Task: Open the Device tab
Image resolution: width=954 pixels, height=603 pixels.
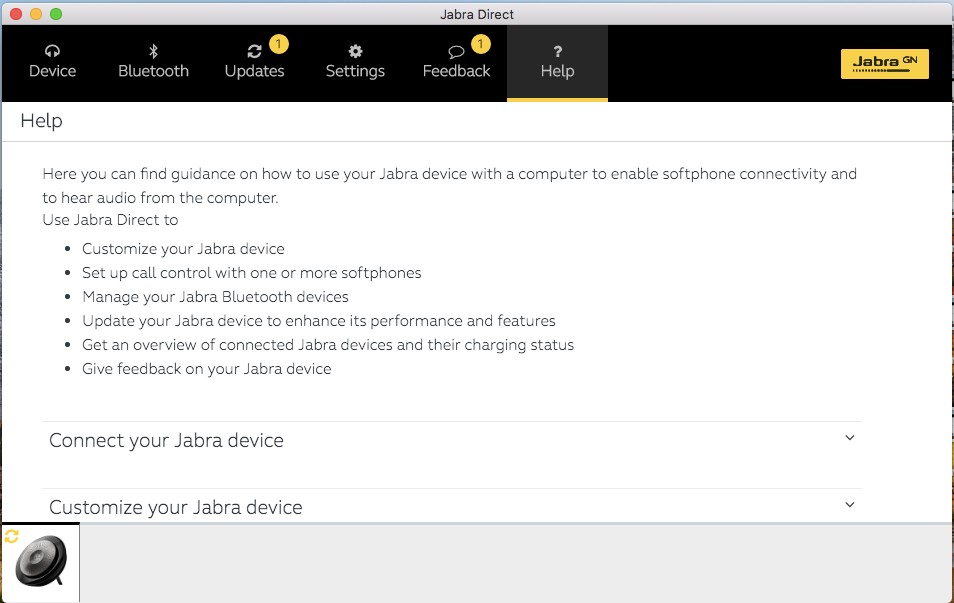Action: pyautogui.click(x=52, y=63)
